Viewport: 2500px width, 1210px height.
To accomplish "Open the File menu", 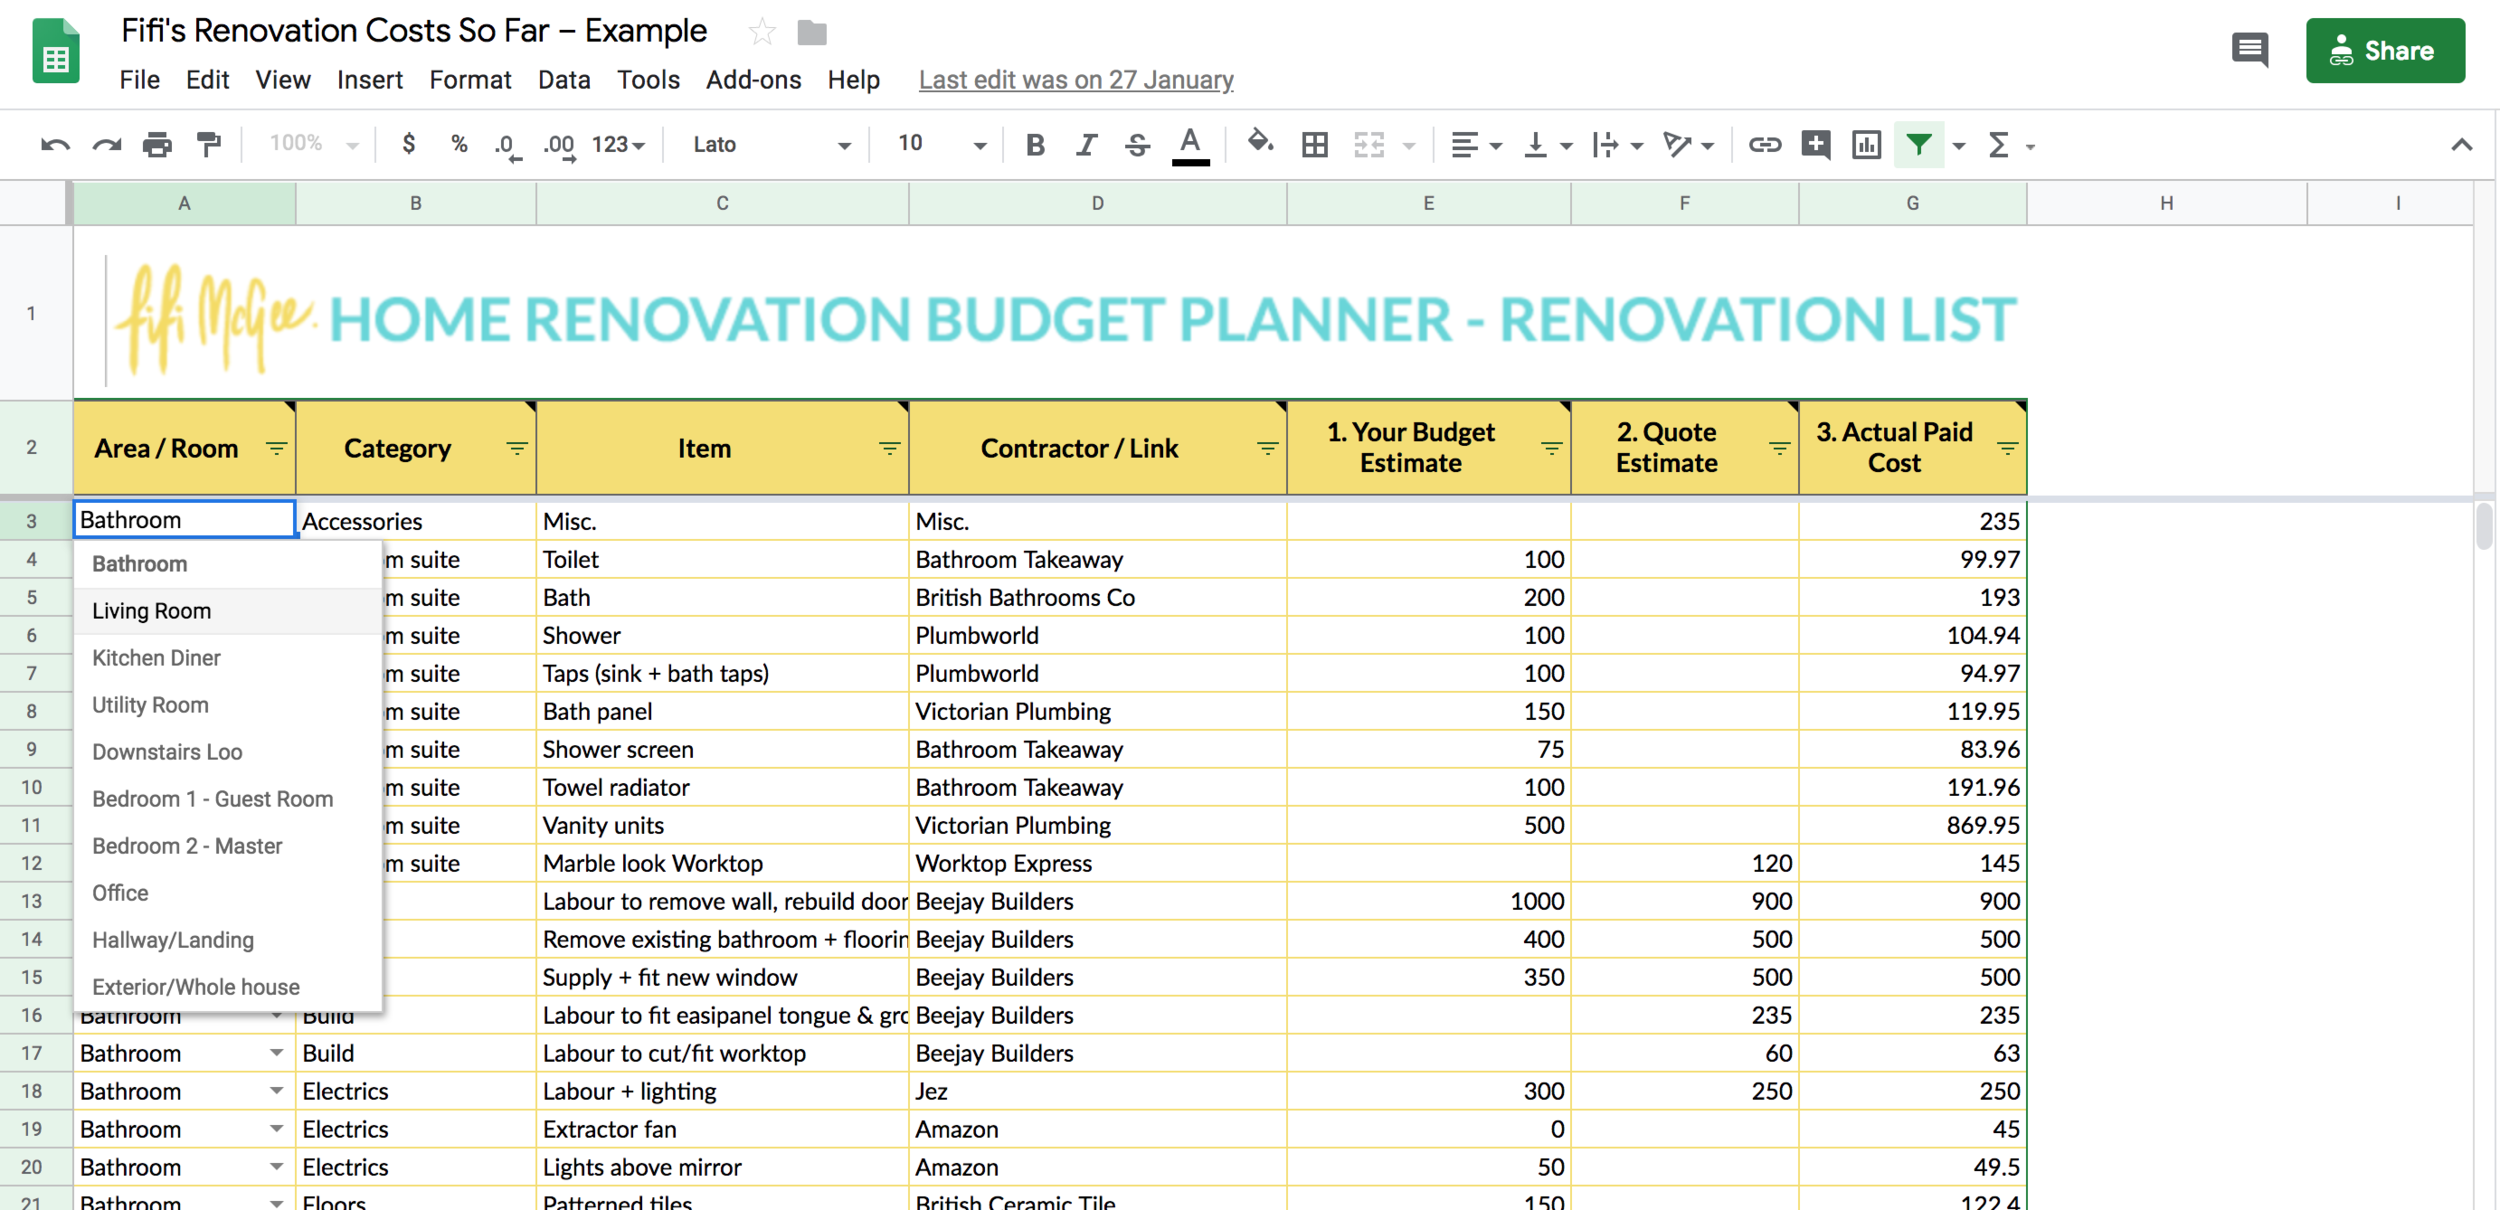I will (x=139, y=80).
